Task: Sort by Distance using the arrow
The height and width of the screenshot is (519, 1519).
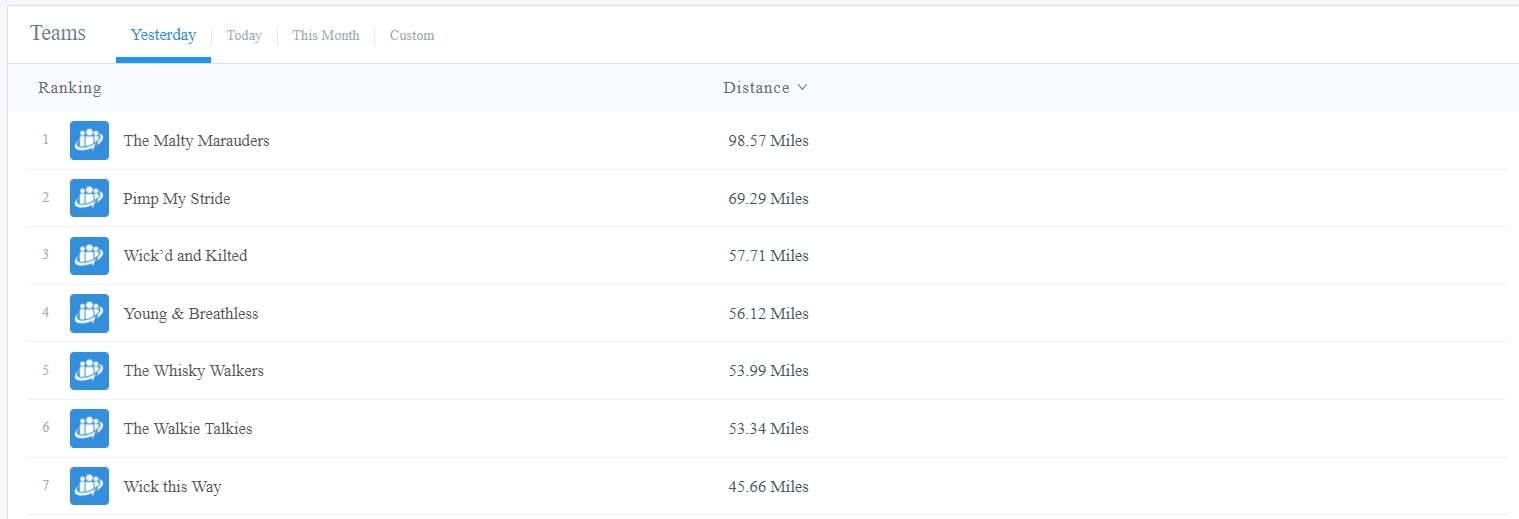Action: [x=802, y=88]
